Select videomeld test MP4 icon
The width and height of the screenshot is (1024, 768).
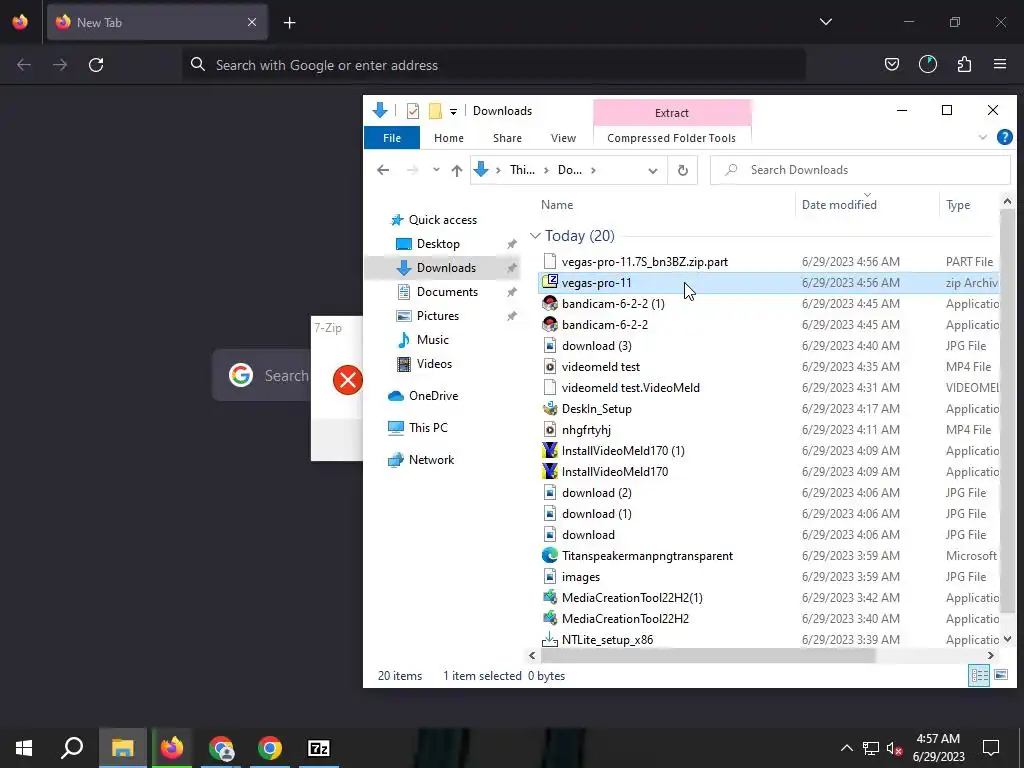click(550, 366)
